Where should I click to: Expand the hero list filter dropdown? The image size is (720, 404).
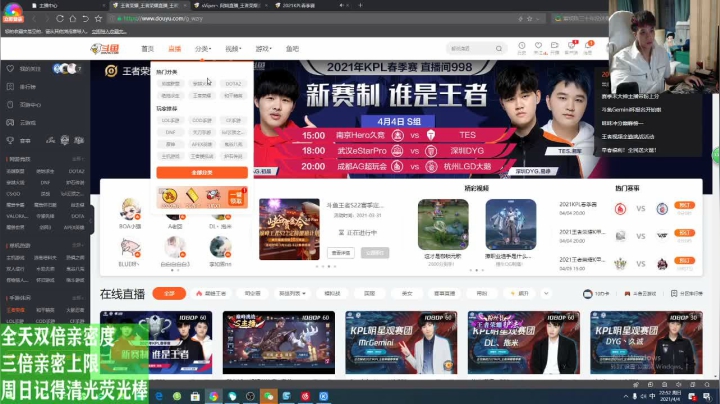pyautogui.click(x=292, y=293)
